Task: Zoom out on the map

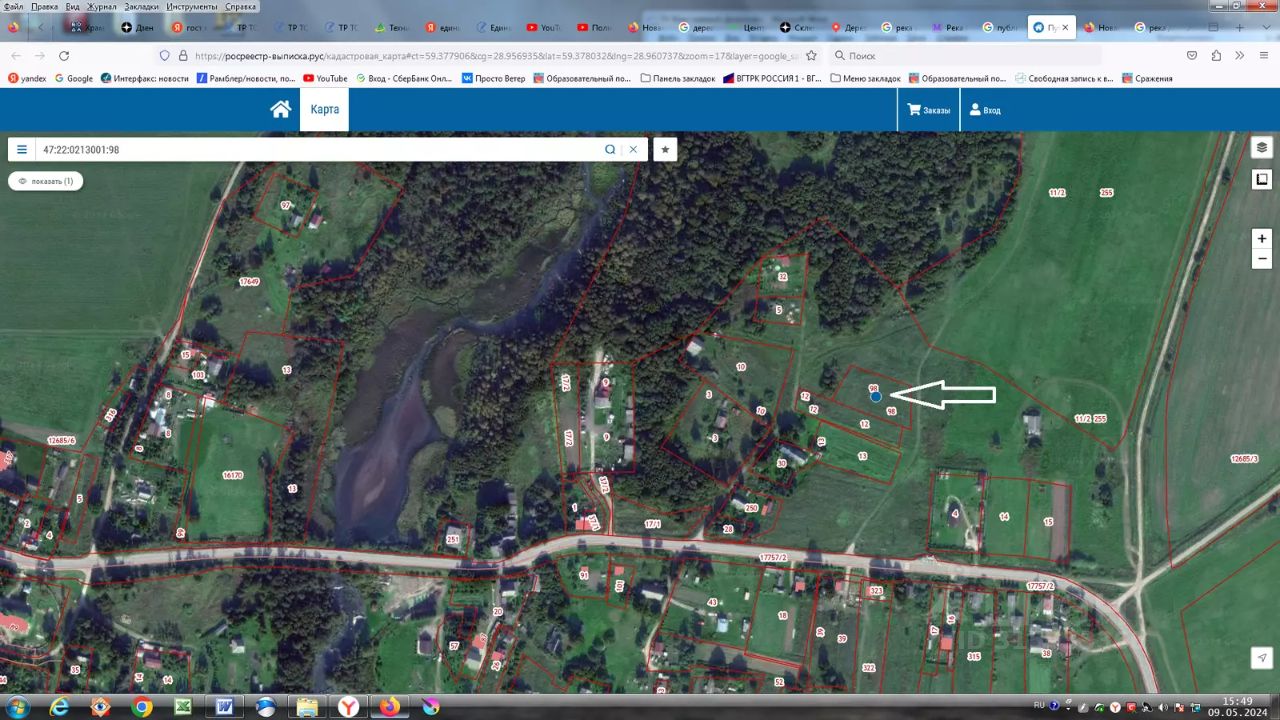Action: tap(1262, 259)
